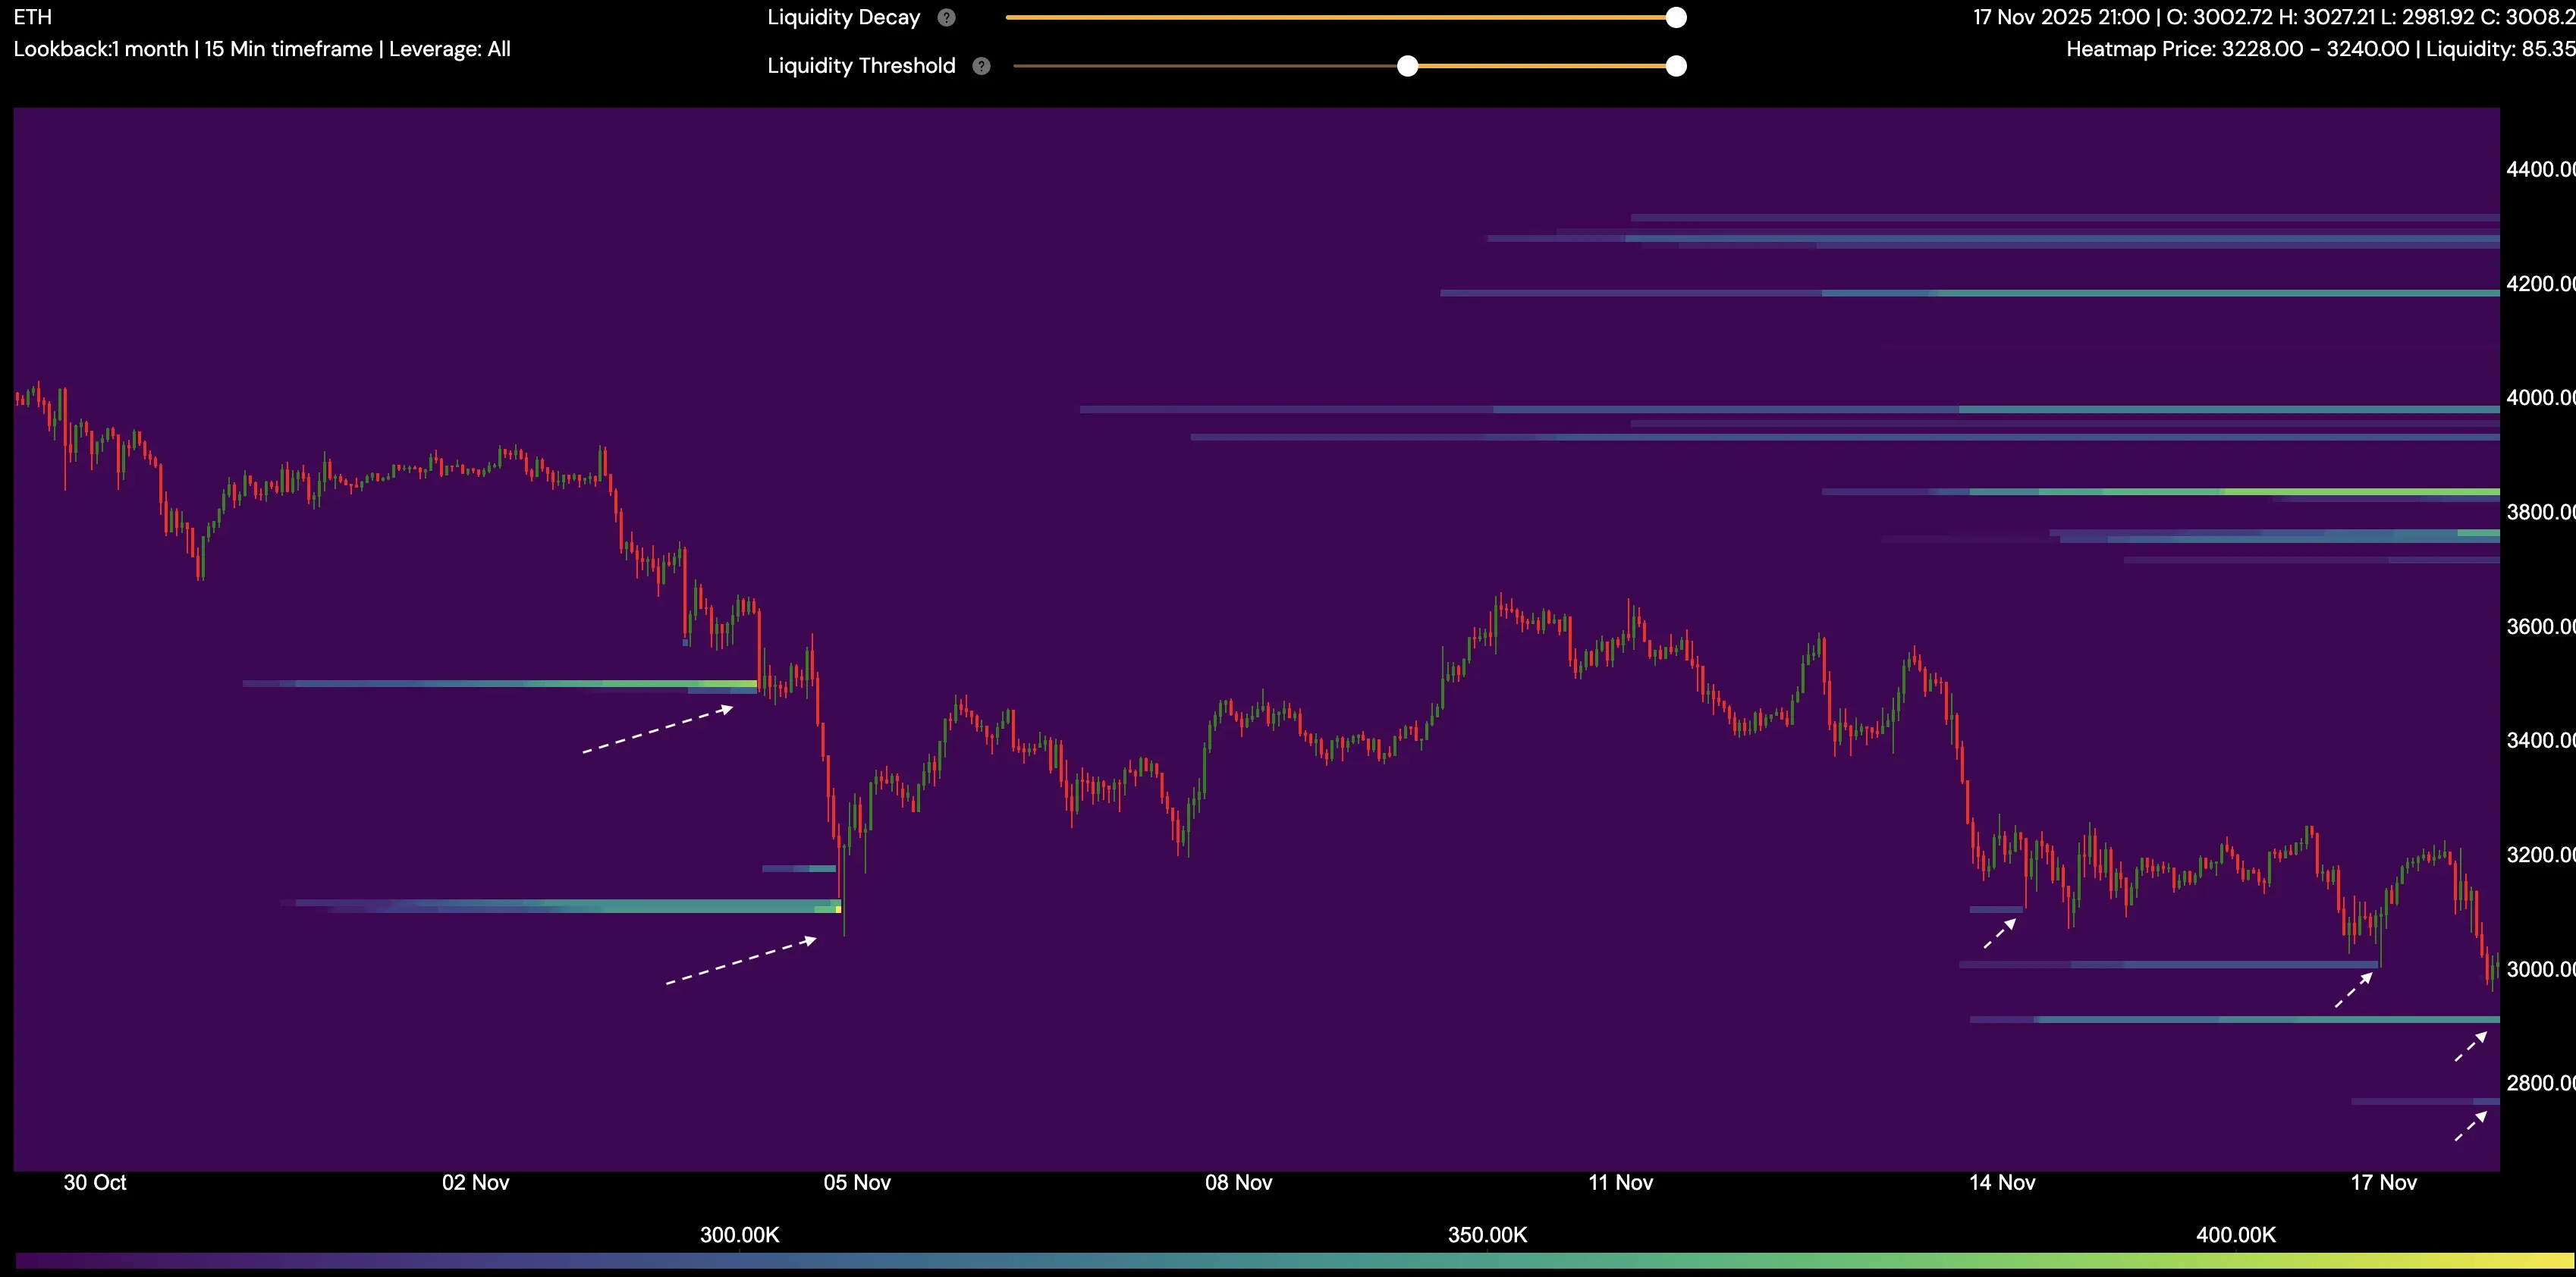Click the 14 Nov date label
This screenshot has width=2576, height=1277.
pyautogui.click(x=2001, y=1182)
